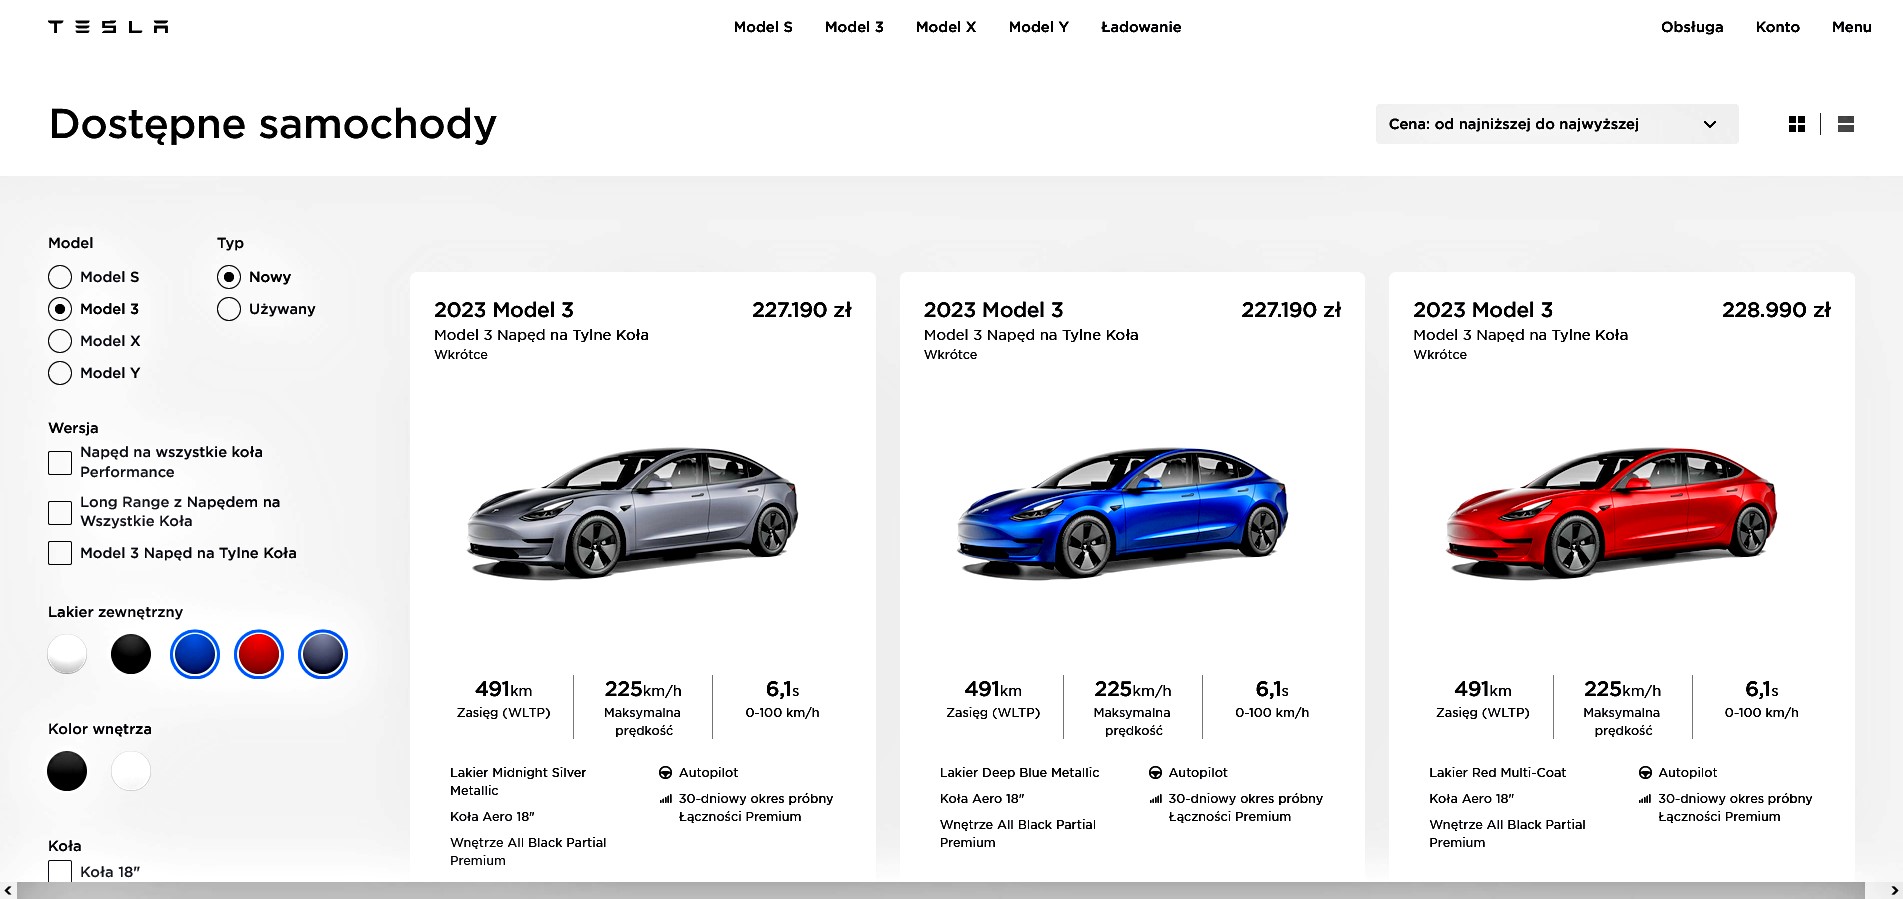Image resolution: width=1903 pixels, height=899 pixels.
Task: Click left arrow of horizontal scrollbar
Action: 8,890
